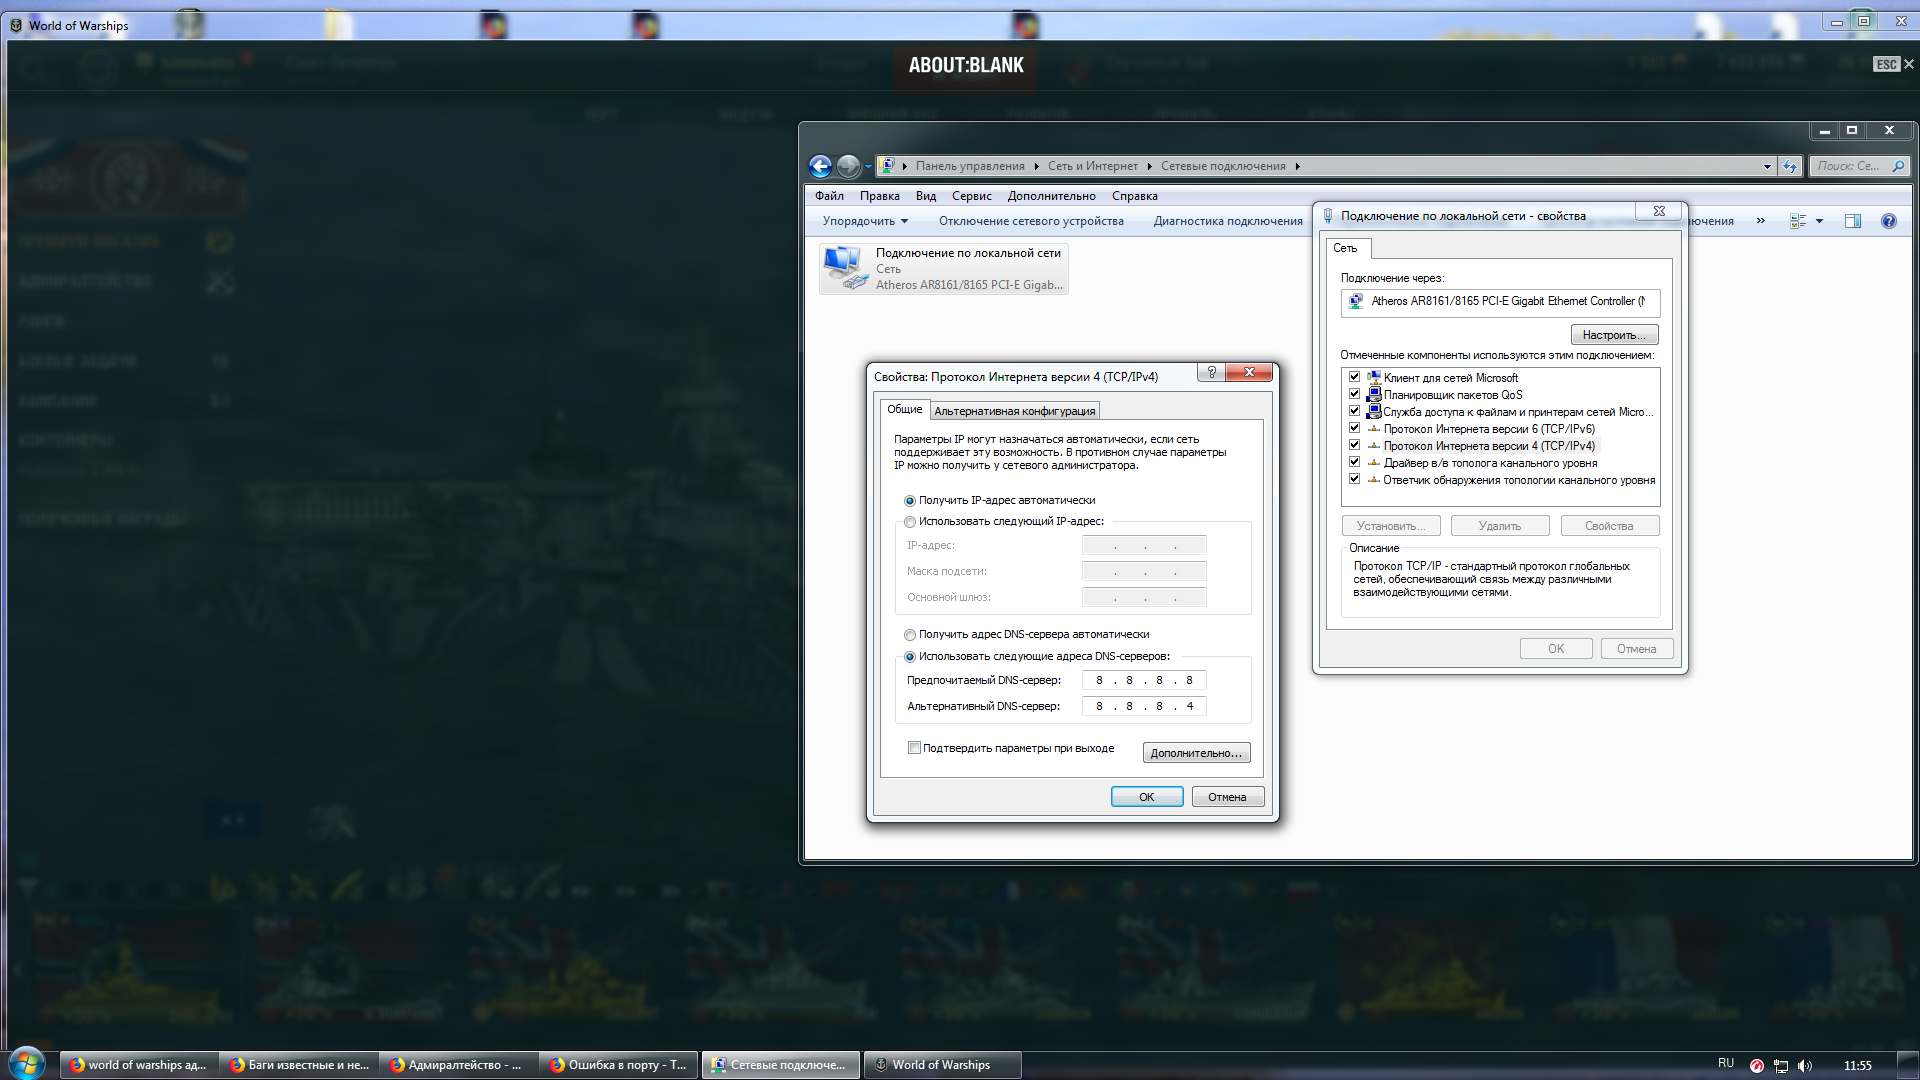1920x1080 pixels.
Task: Click 'Отключение сетевого устройства' toolbar command
Action: [1031, 221]
